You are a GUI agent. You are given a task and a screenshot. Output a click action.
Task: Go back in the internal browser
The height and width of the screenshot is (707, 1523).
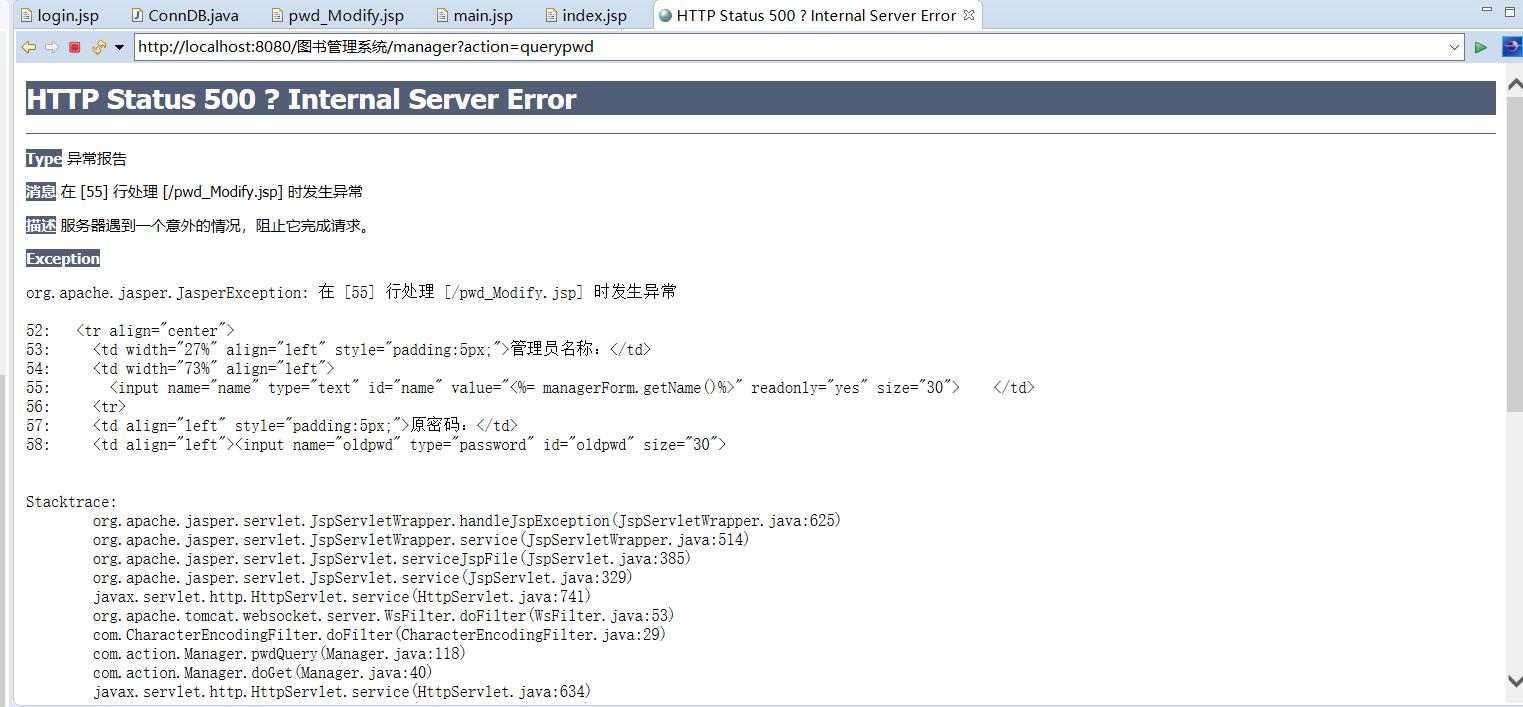coord(29,47)
